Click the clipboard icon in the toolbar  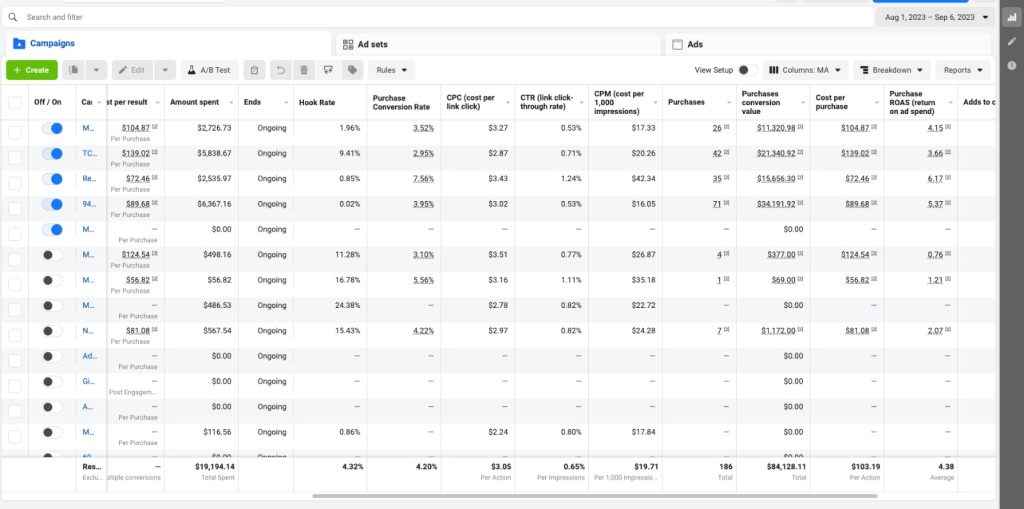[x=255, y=70]
